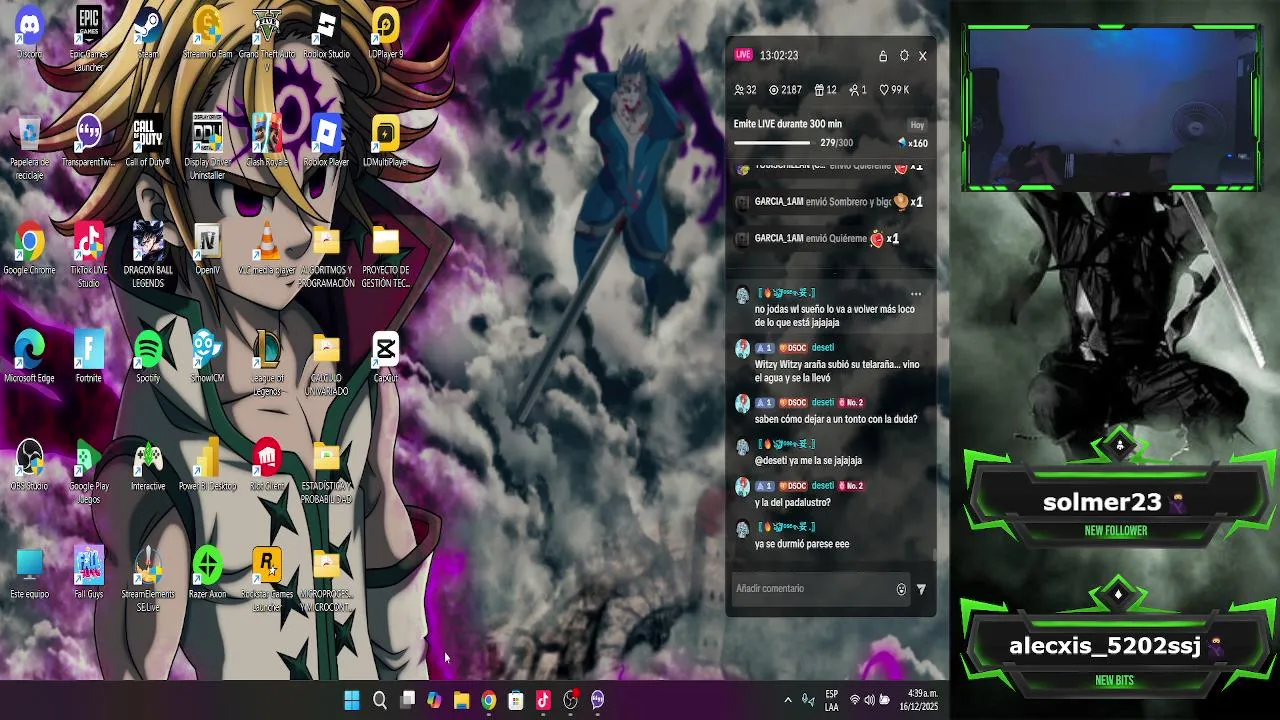Switch ESP LAA keyboard language indicator
Viewport: 1280px width, 720px height.
pyautogui.click(x=831, y=701)
